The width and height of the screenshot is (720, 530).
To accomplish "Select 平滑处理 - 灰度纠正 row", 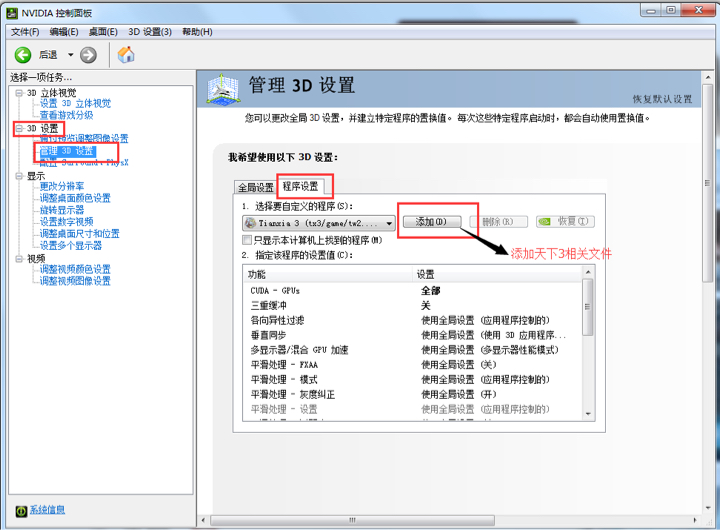I will coord(413,394).
